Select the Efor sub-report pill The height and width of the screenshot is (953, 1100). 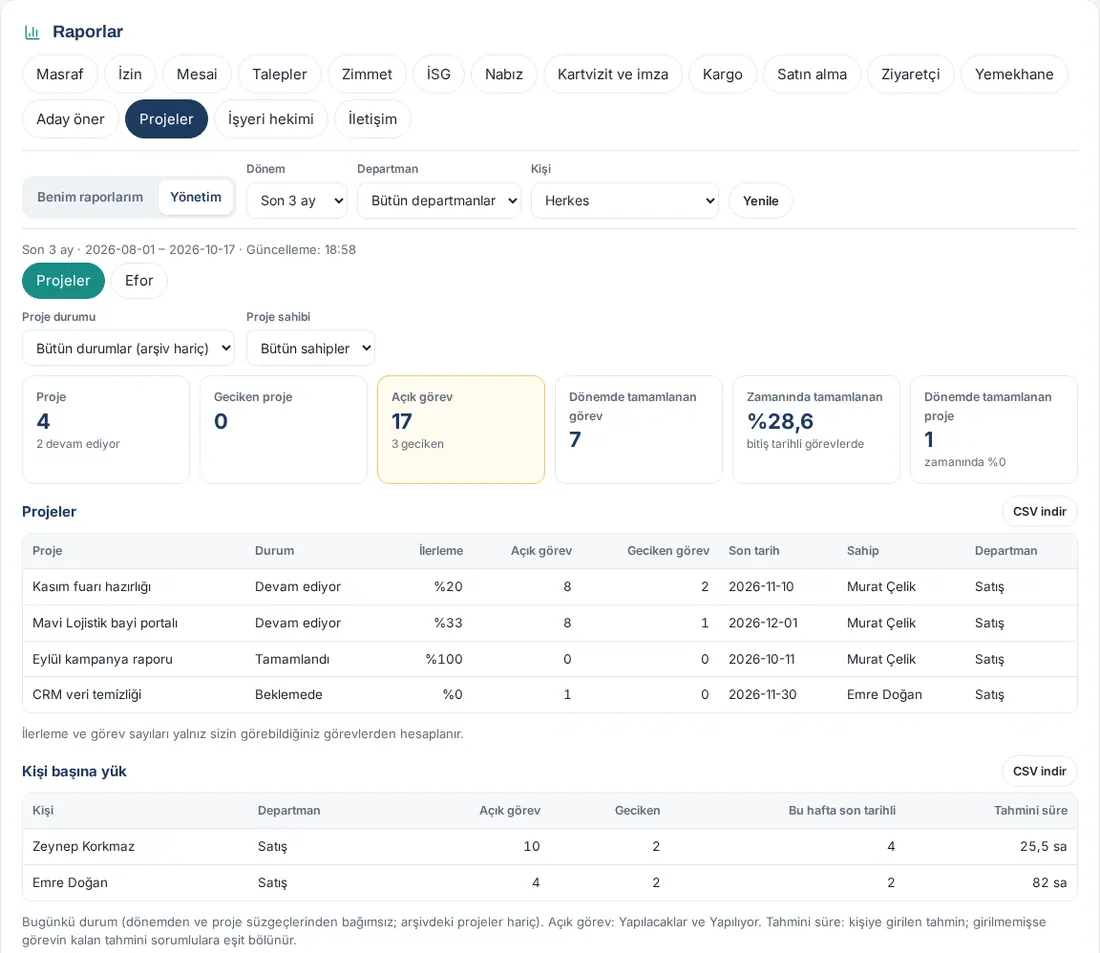pos(139,281)
